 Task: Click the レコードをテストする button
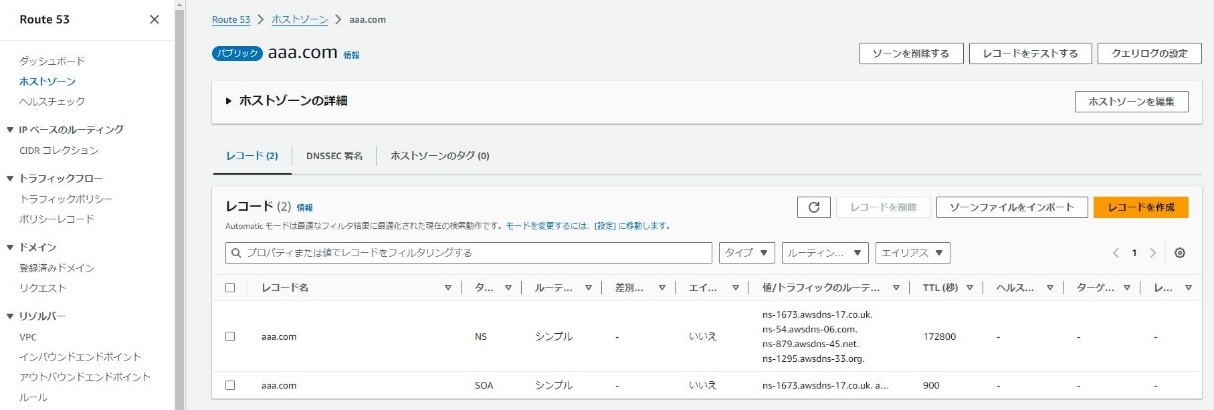click(1030, 54)
